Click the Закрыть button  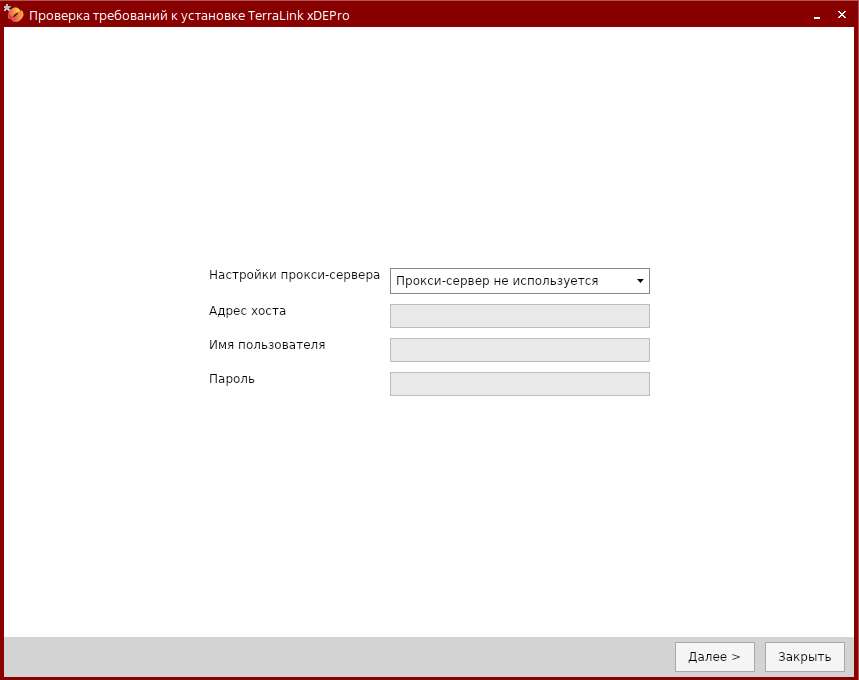(x=804, y=656)
